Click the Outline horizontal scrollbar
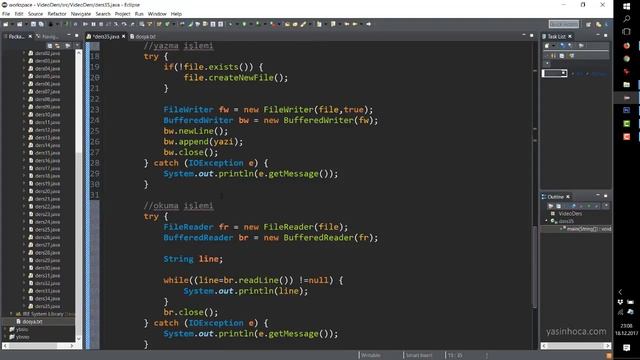The height and width of the screenshot is (360, 640). (x=576, y=346)
